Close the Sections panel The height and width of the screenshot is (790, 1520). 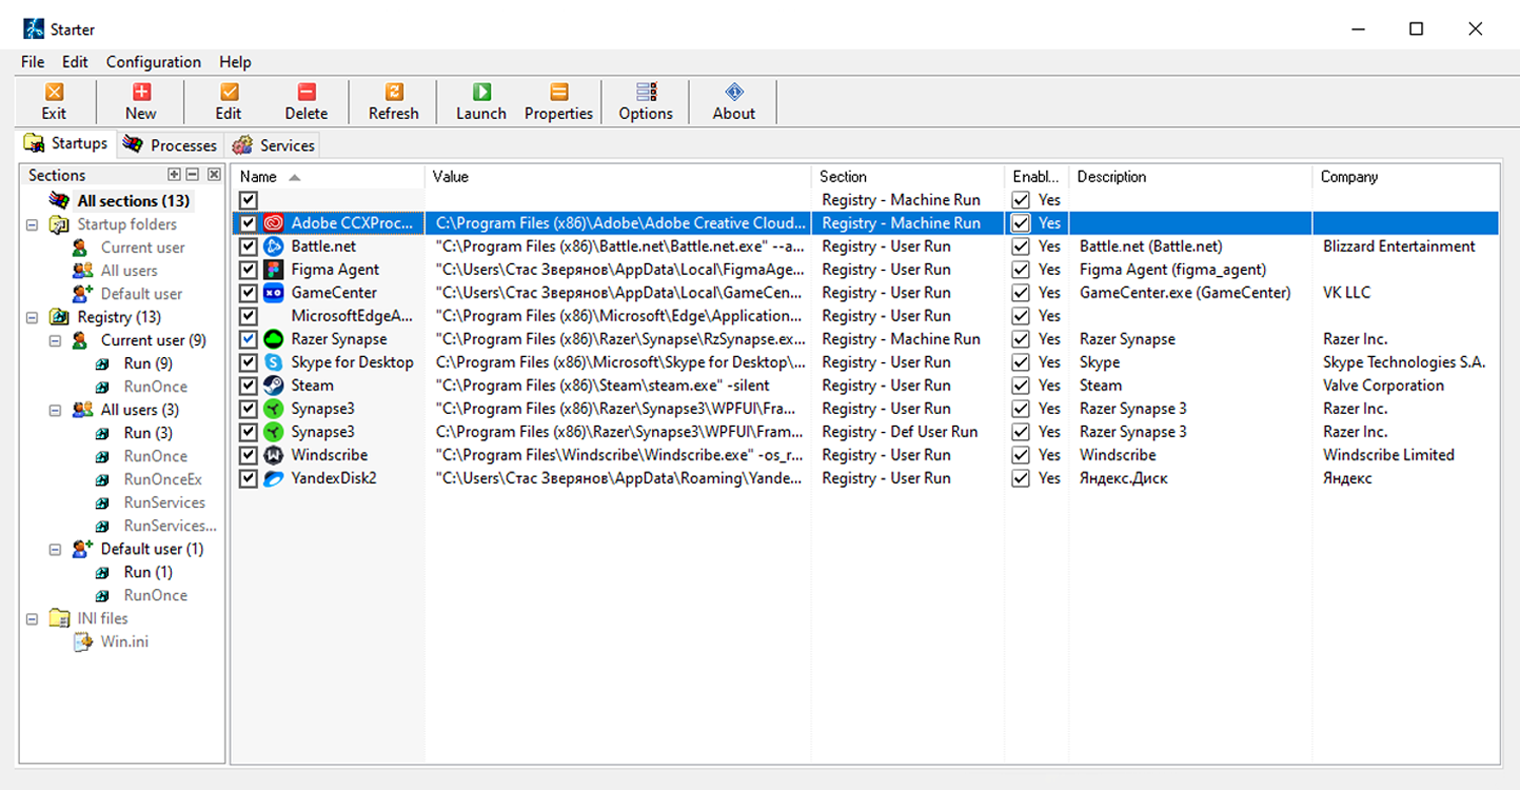(x=214, y=174)
